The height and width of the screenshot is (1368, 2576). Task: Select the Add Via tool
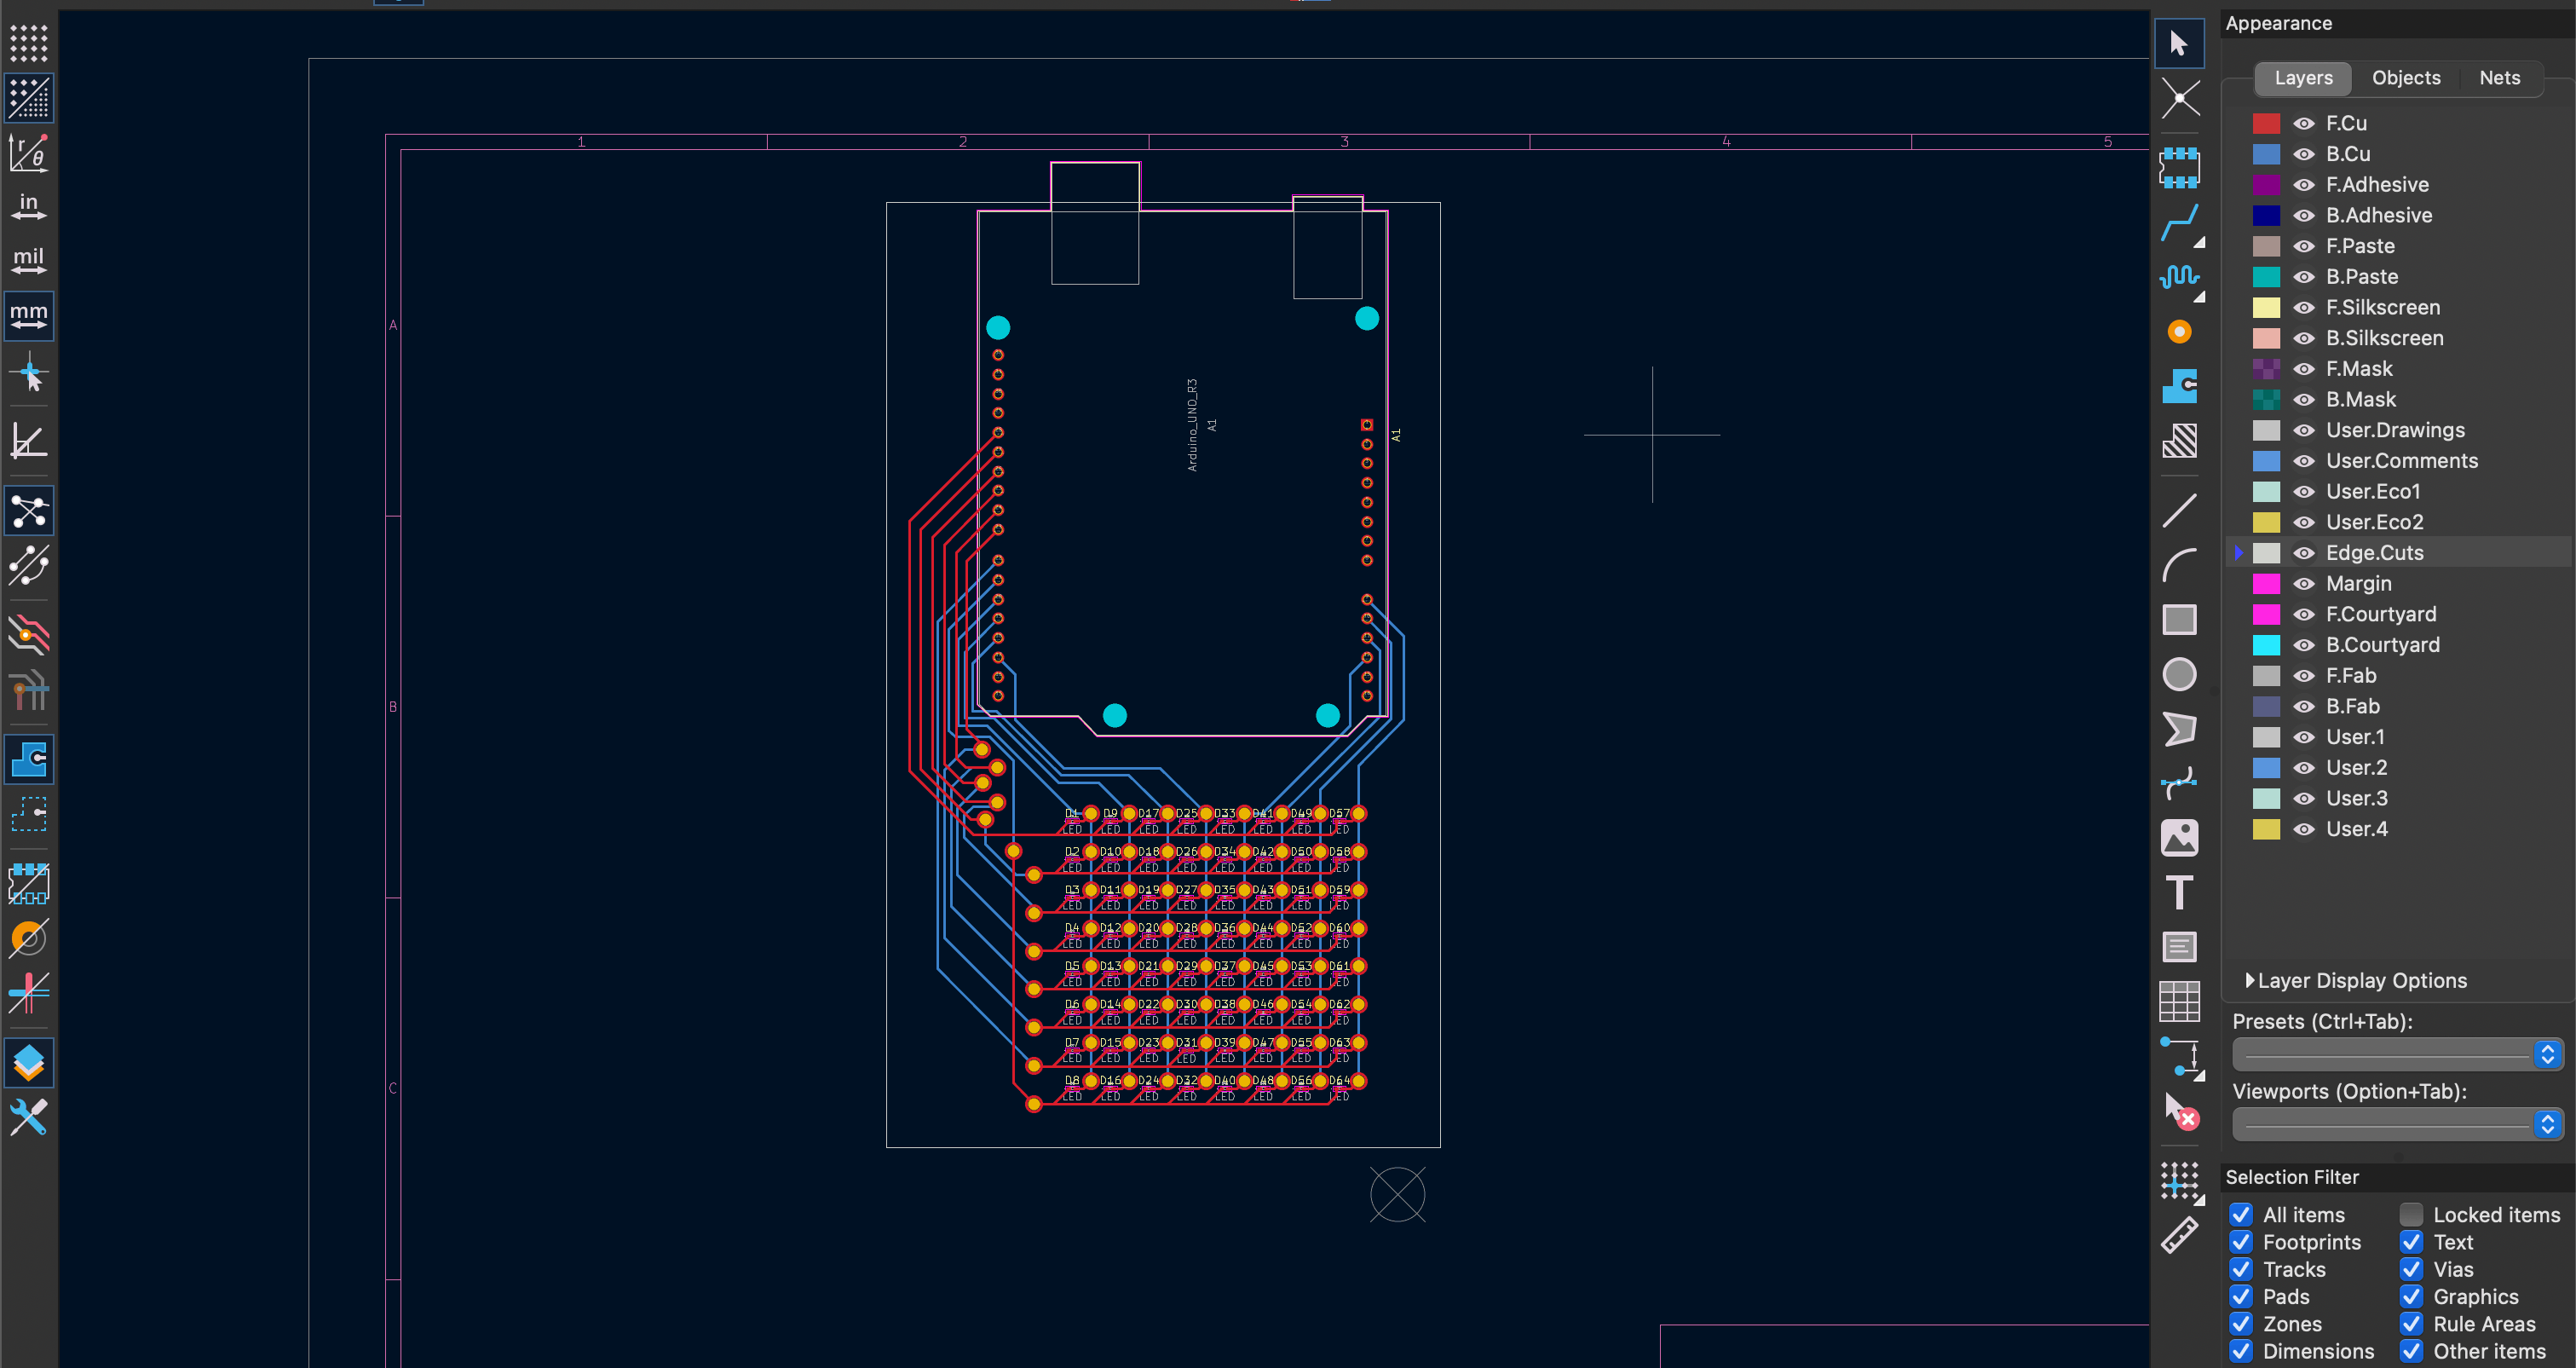[2180, 330]
